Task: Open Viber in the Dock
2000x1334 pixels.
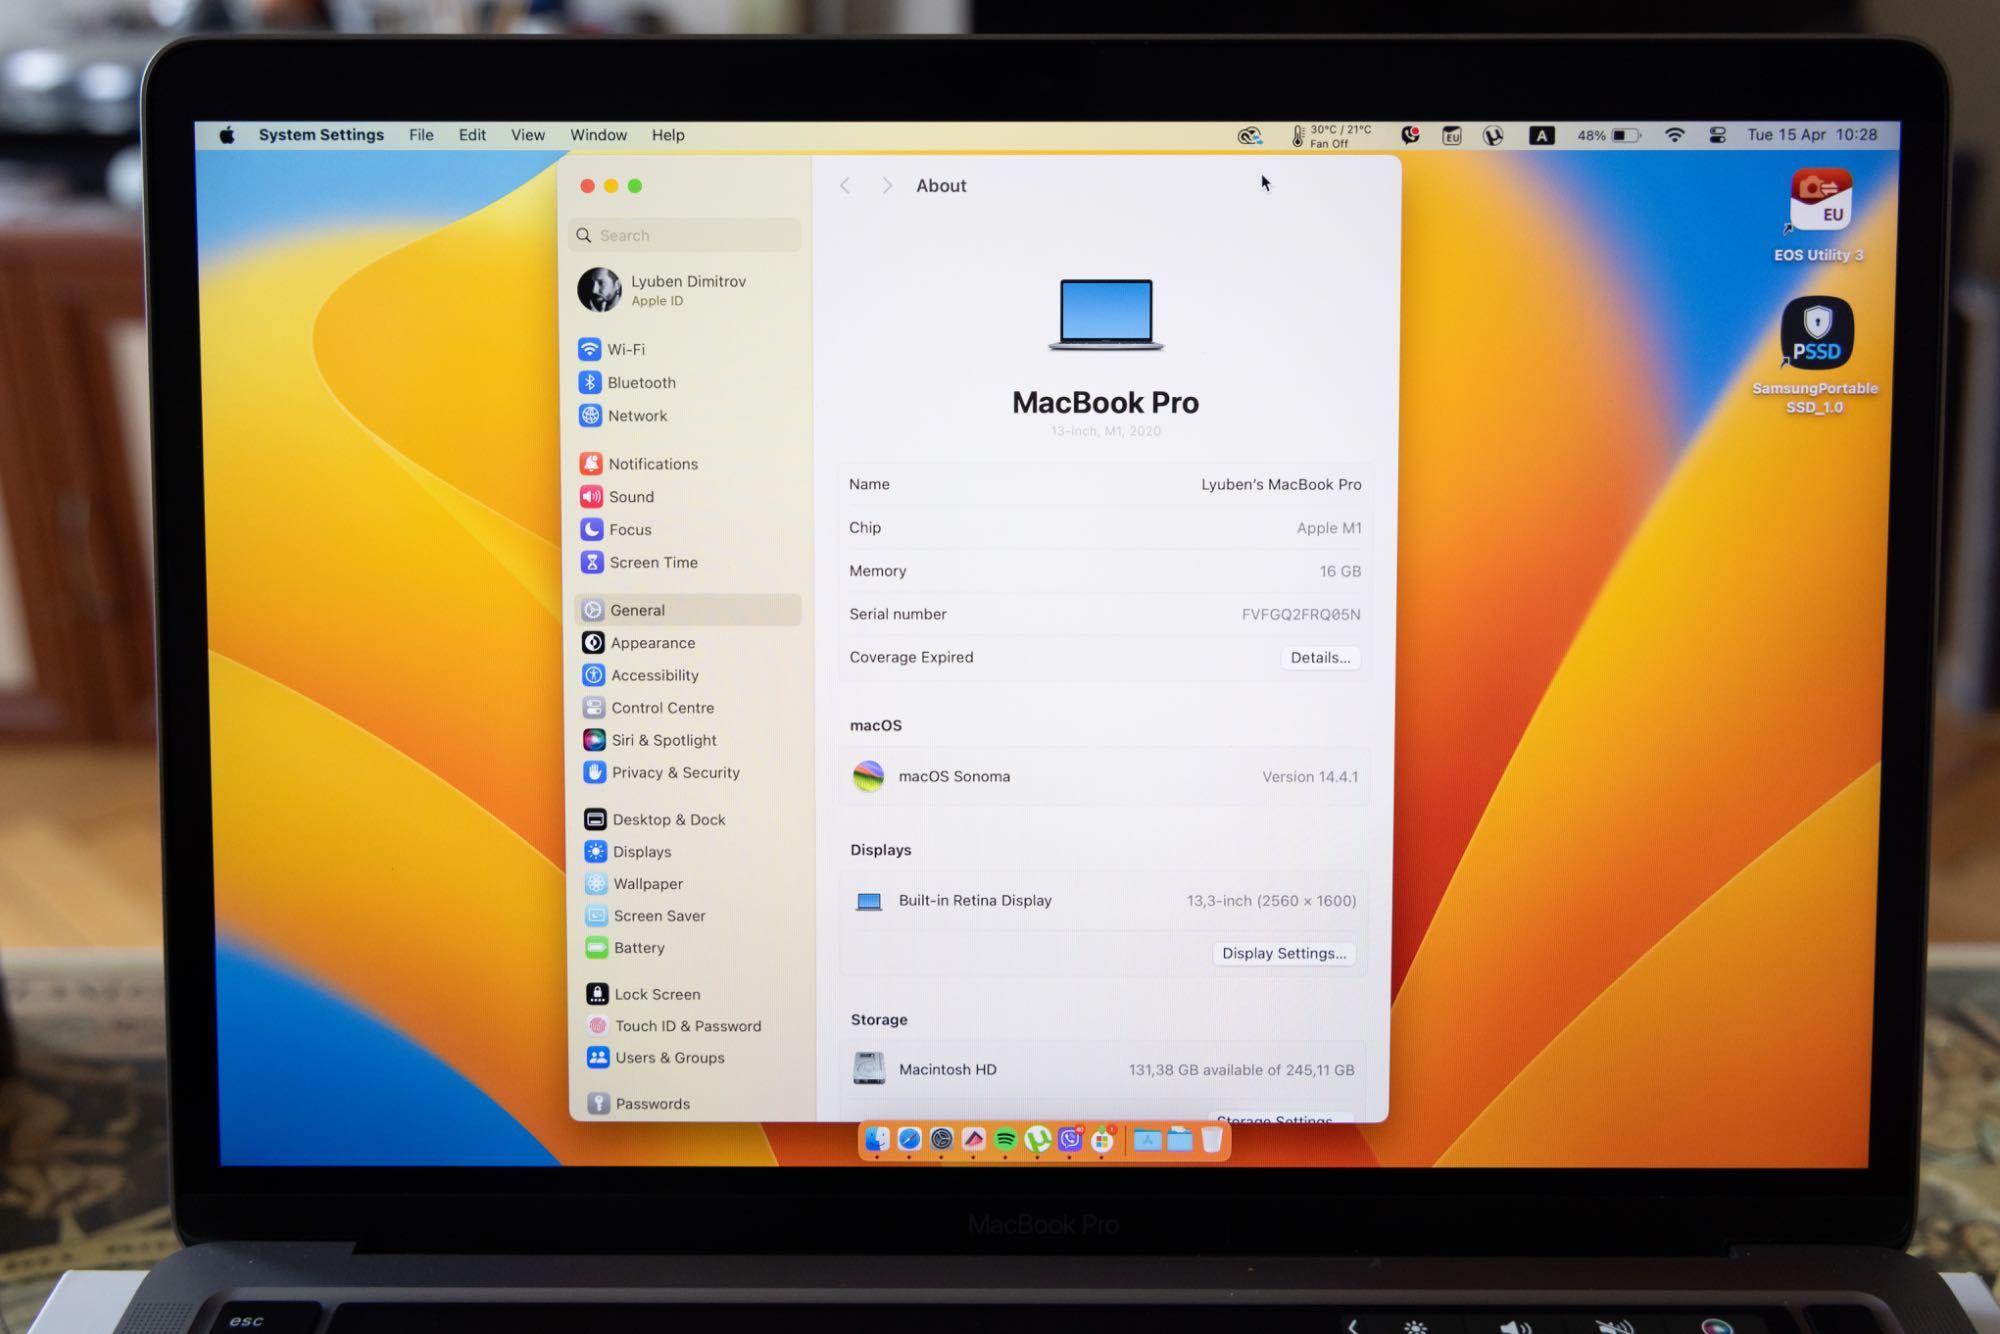Action: coord(1070,1139)
